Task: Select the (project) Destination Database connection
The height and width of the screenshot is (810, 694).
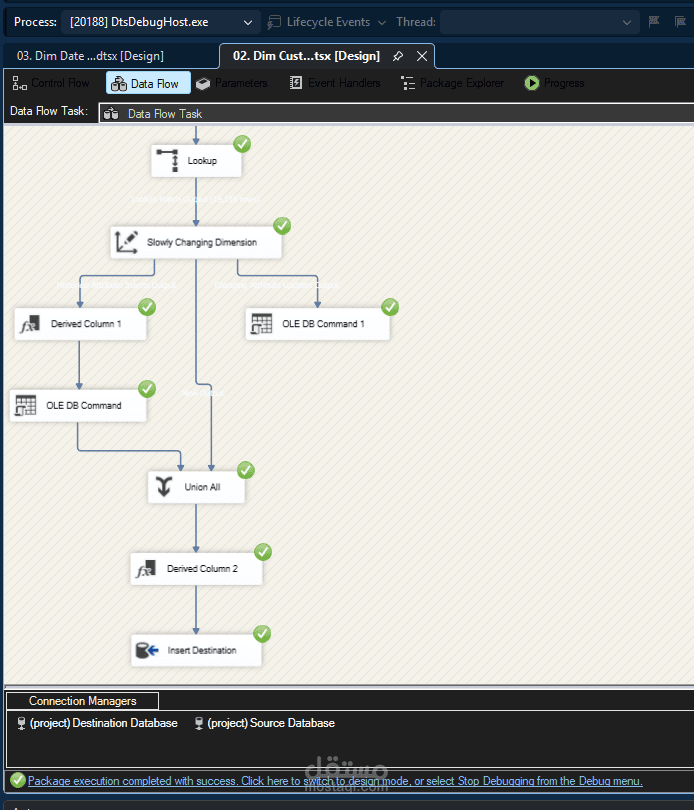Action: click(97, 723)
